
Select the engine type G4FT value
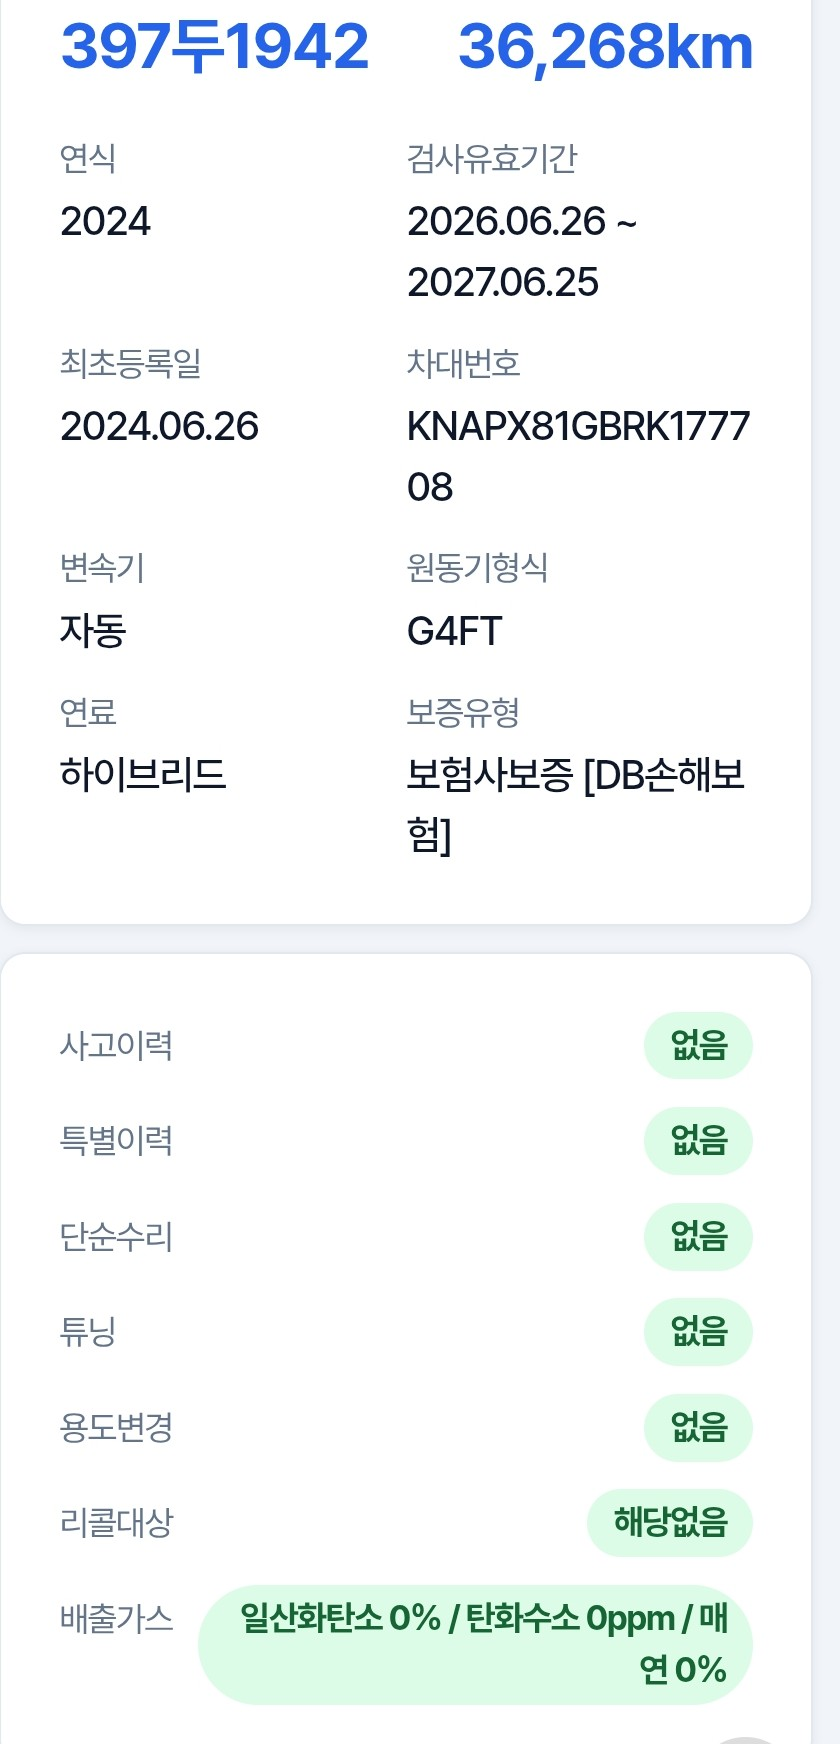pyautogui.click(x=454, y=631)
